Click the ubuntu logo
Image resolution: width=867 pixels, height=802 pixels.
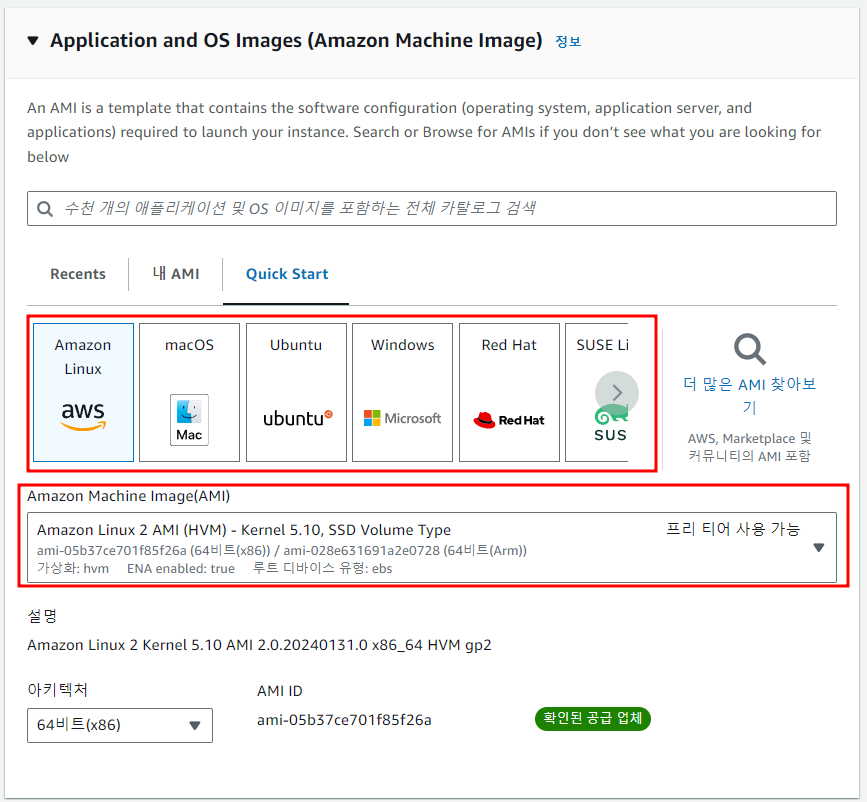point(297,418)
